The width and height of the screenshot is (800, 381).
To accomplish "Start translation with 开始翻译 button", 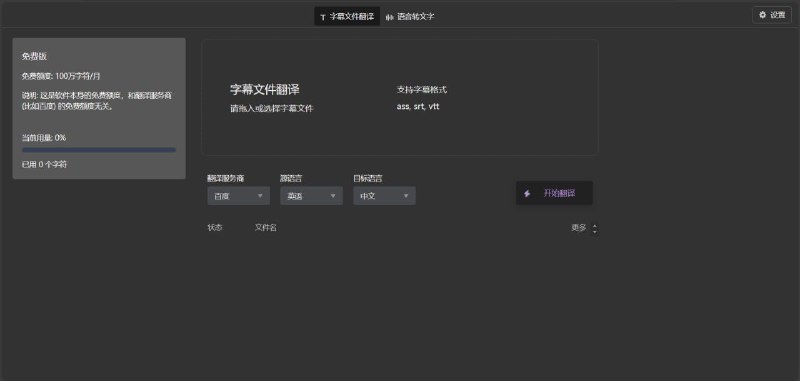I will tap(554, 193).
